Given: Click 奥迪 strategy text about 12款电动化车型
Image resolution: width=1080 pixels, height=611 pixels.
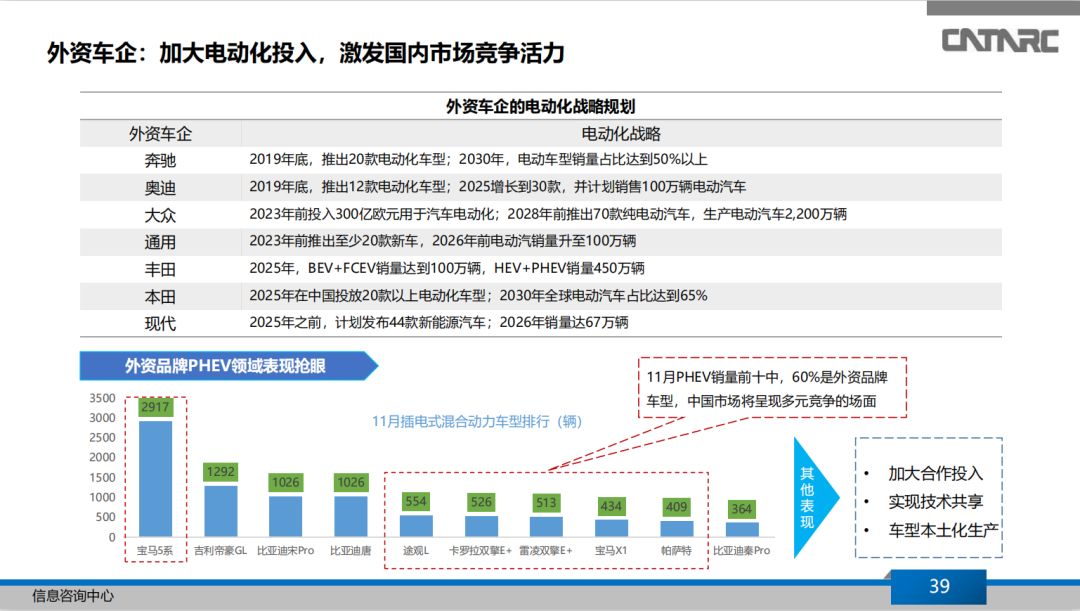Looking at the screenshot, I should pyautogui.click(x=497, y=187).
